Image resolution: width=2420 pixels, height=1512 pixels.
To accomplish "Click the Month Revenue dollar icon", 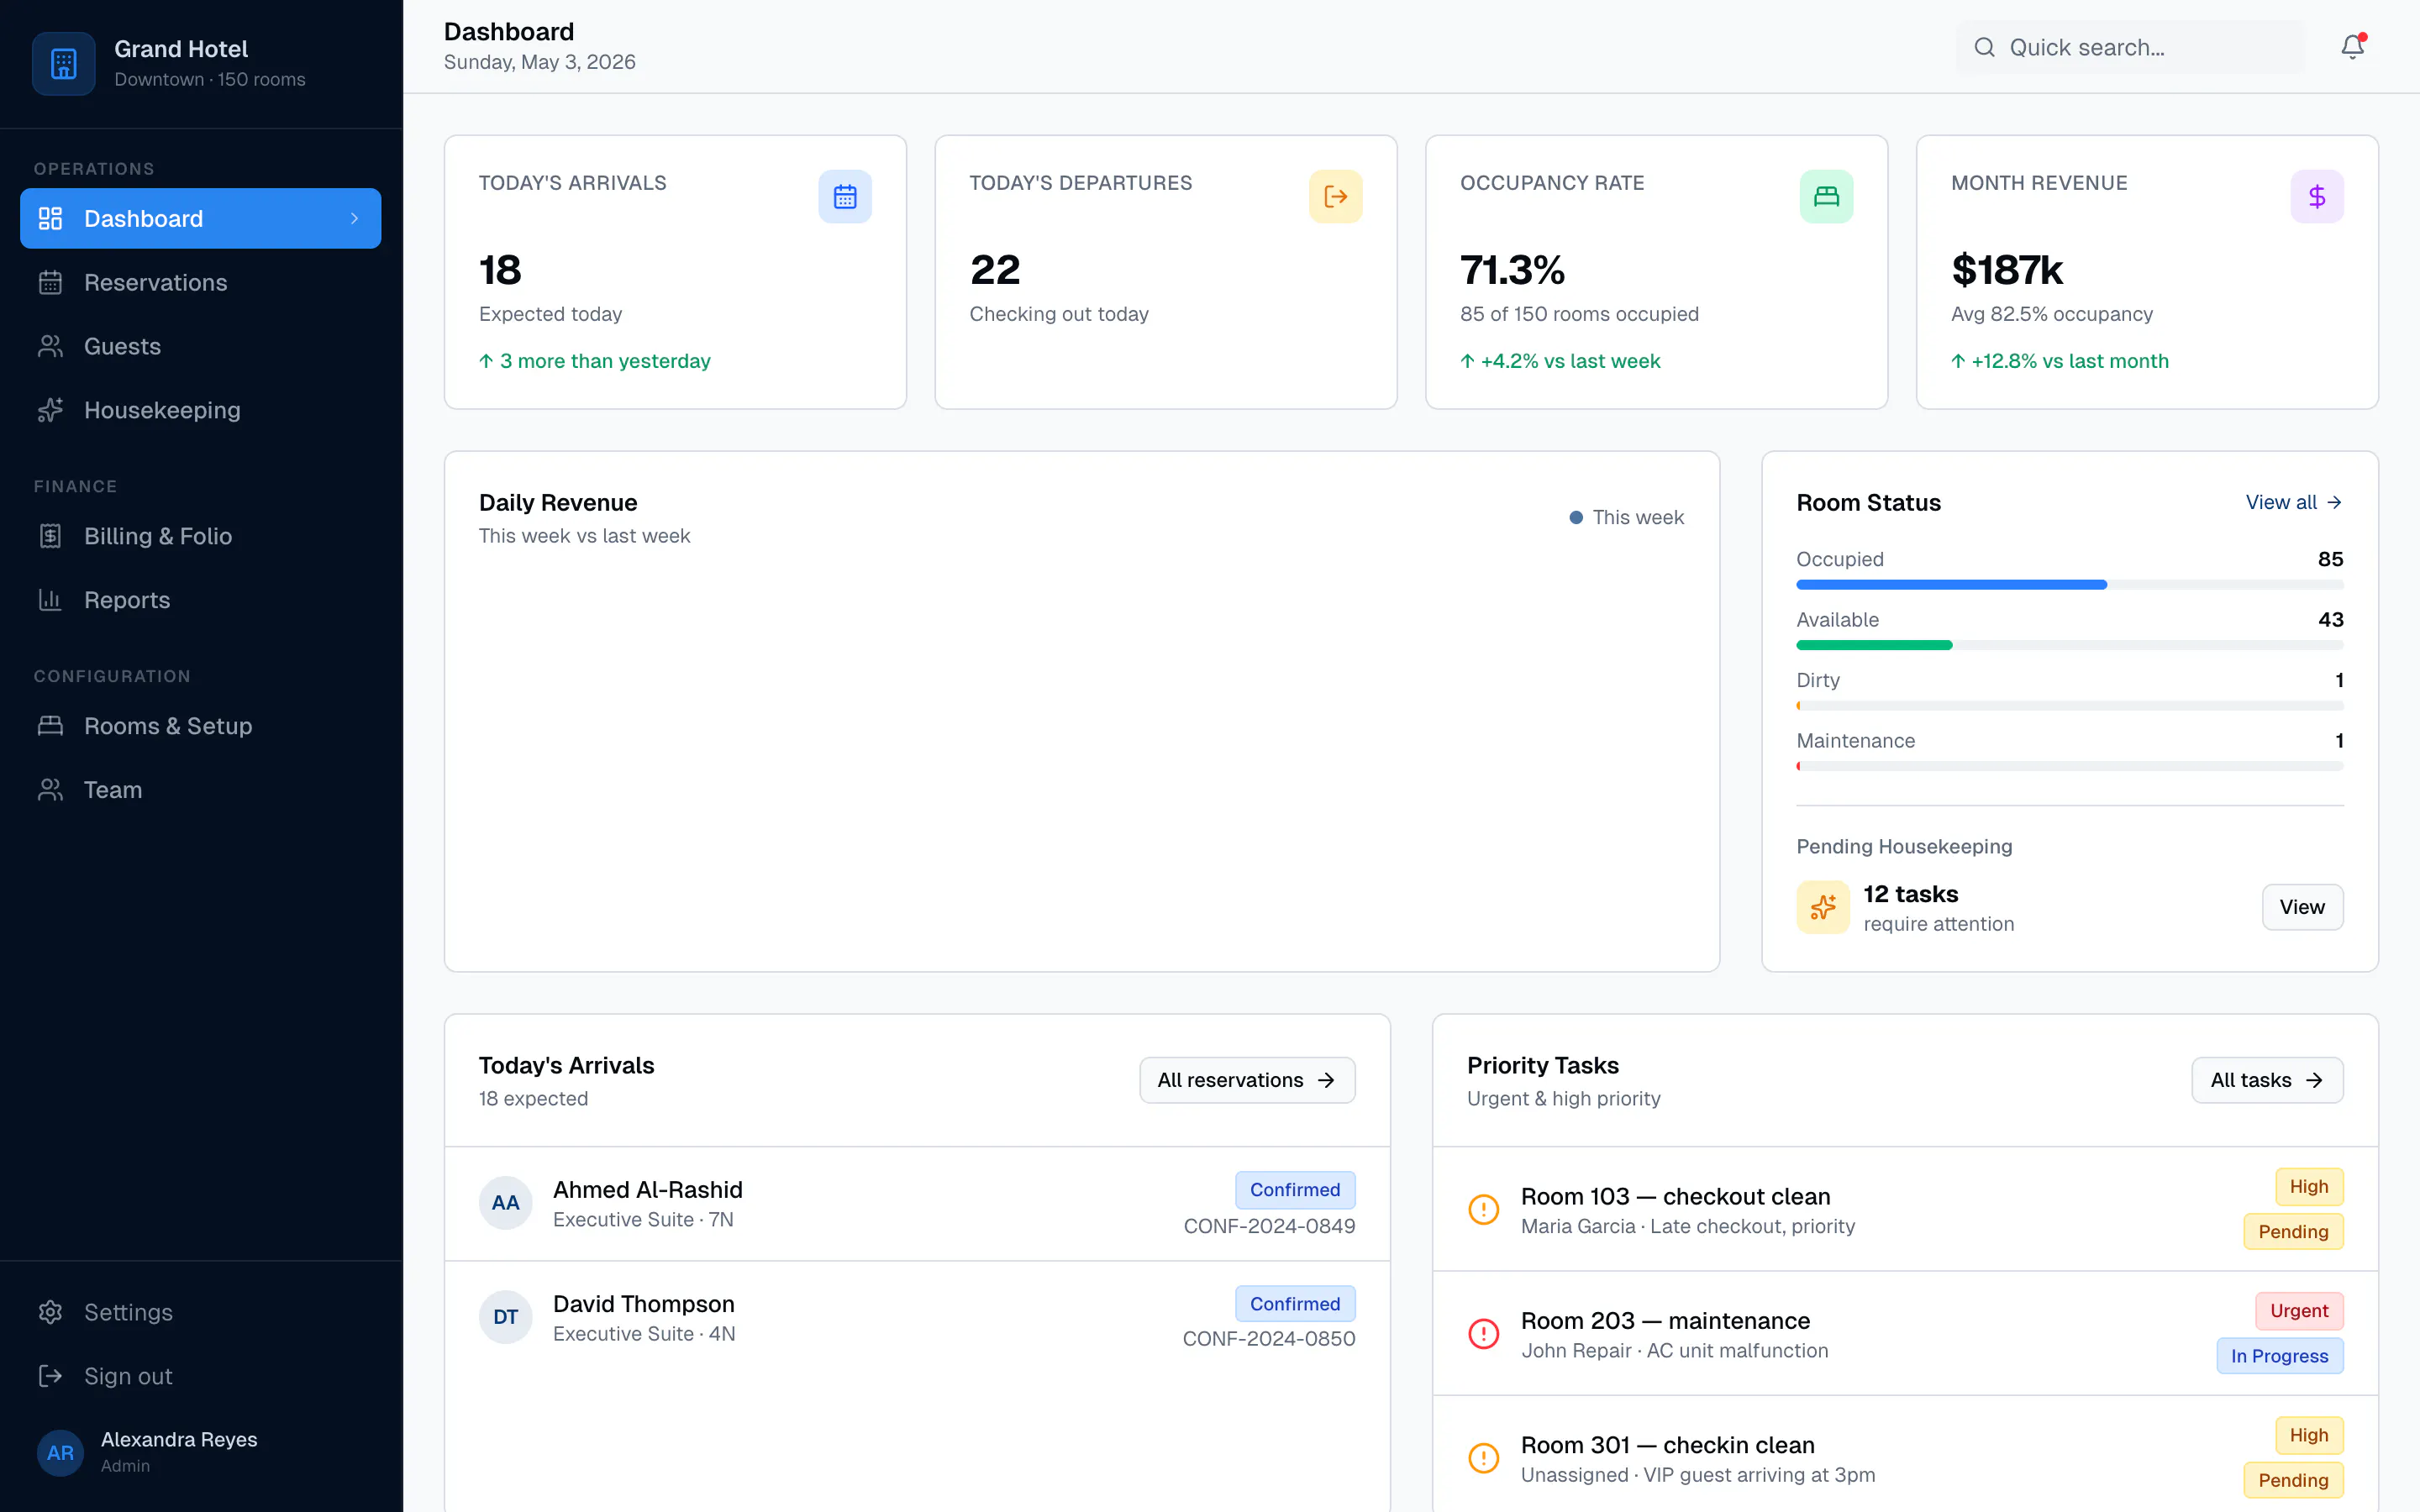I will pos(2317,196).
